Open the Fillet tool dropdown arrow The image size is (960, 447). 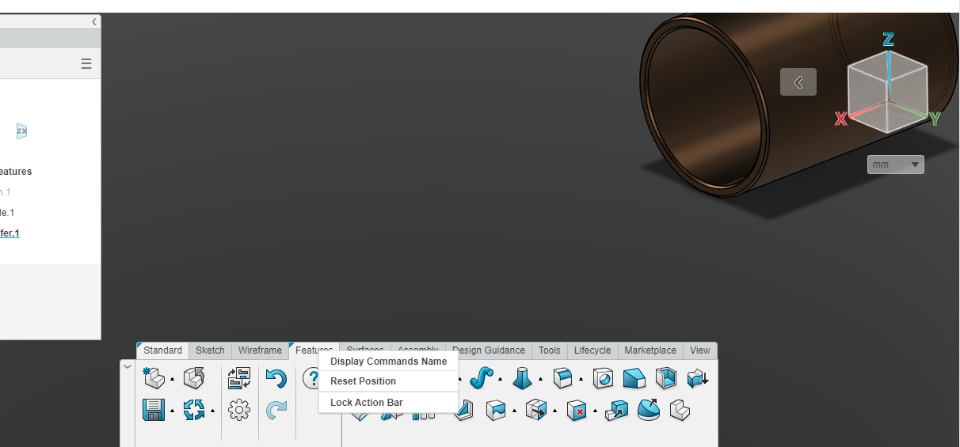[581, 380]
